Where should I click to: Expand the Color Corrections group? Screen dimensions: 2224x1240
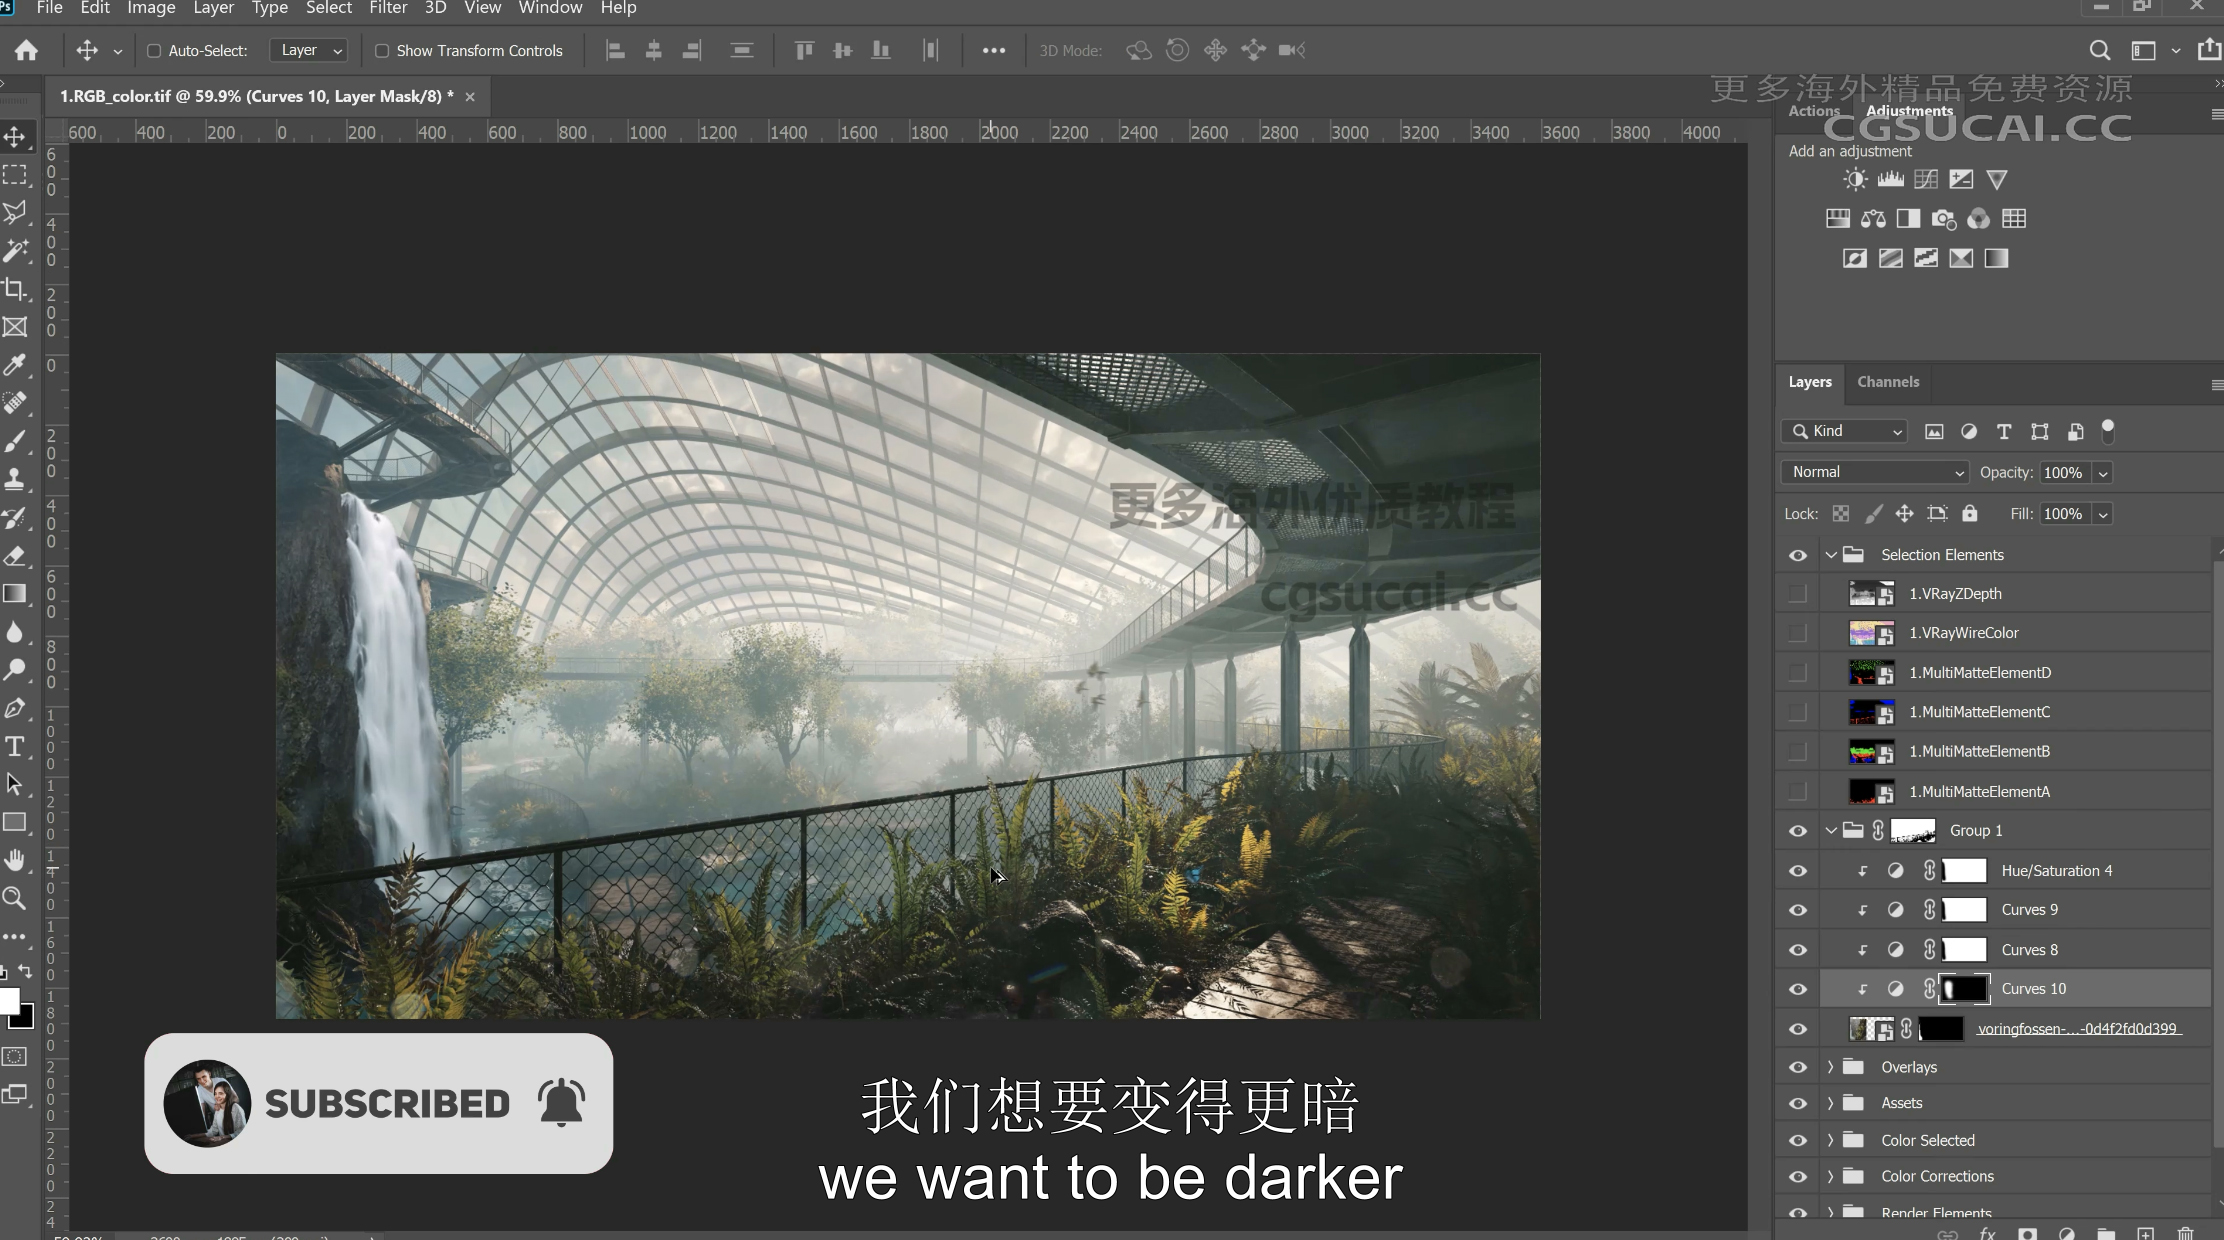pyautogui.click(x=1831, y=1176)
